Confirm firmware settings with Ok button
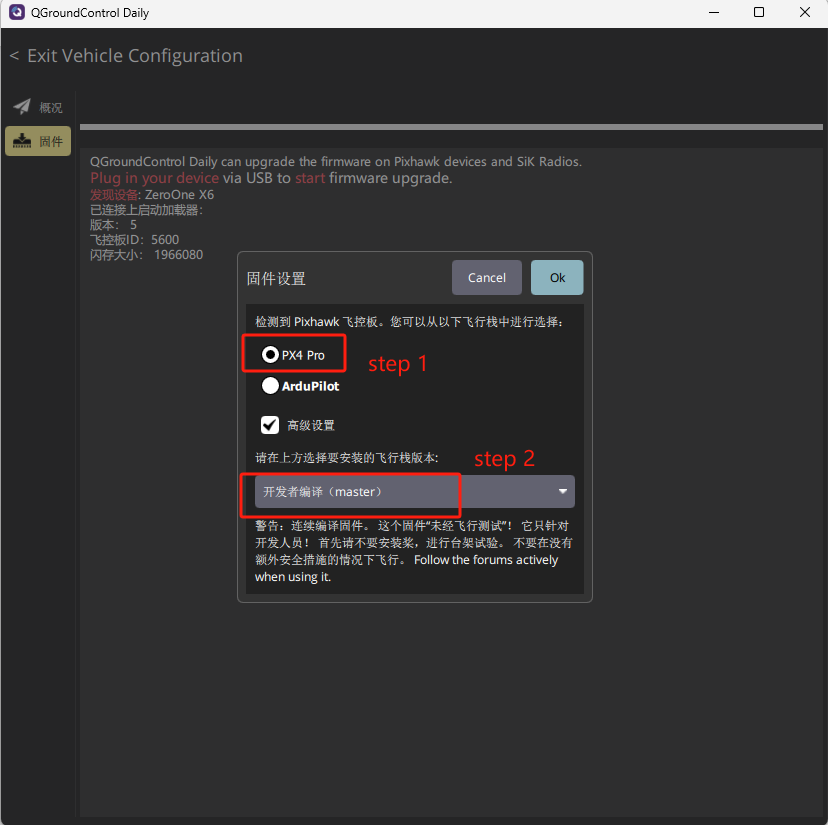The width and height of the screenshot is (828, 825). coord(557,277)
